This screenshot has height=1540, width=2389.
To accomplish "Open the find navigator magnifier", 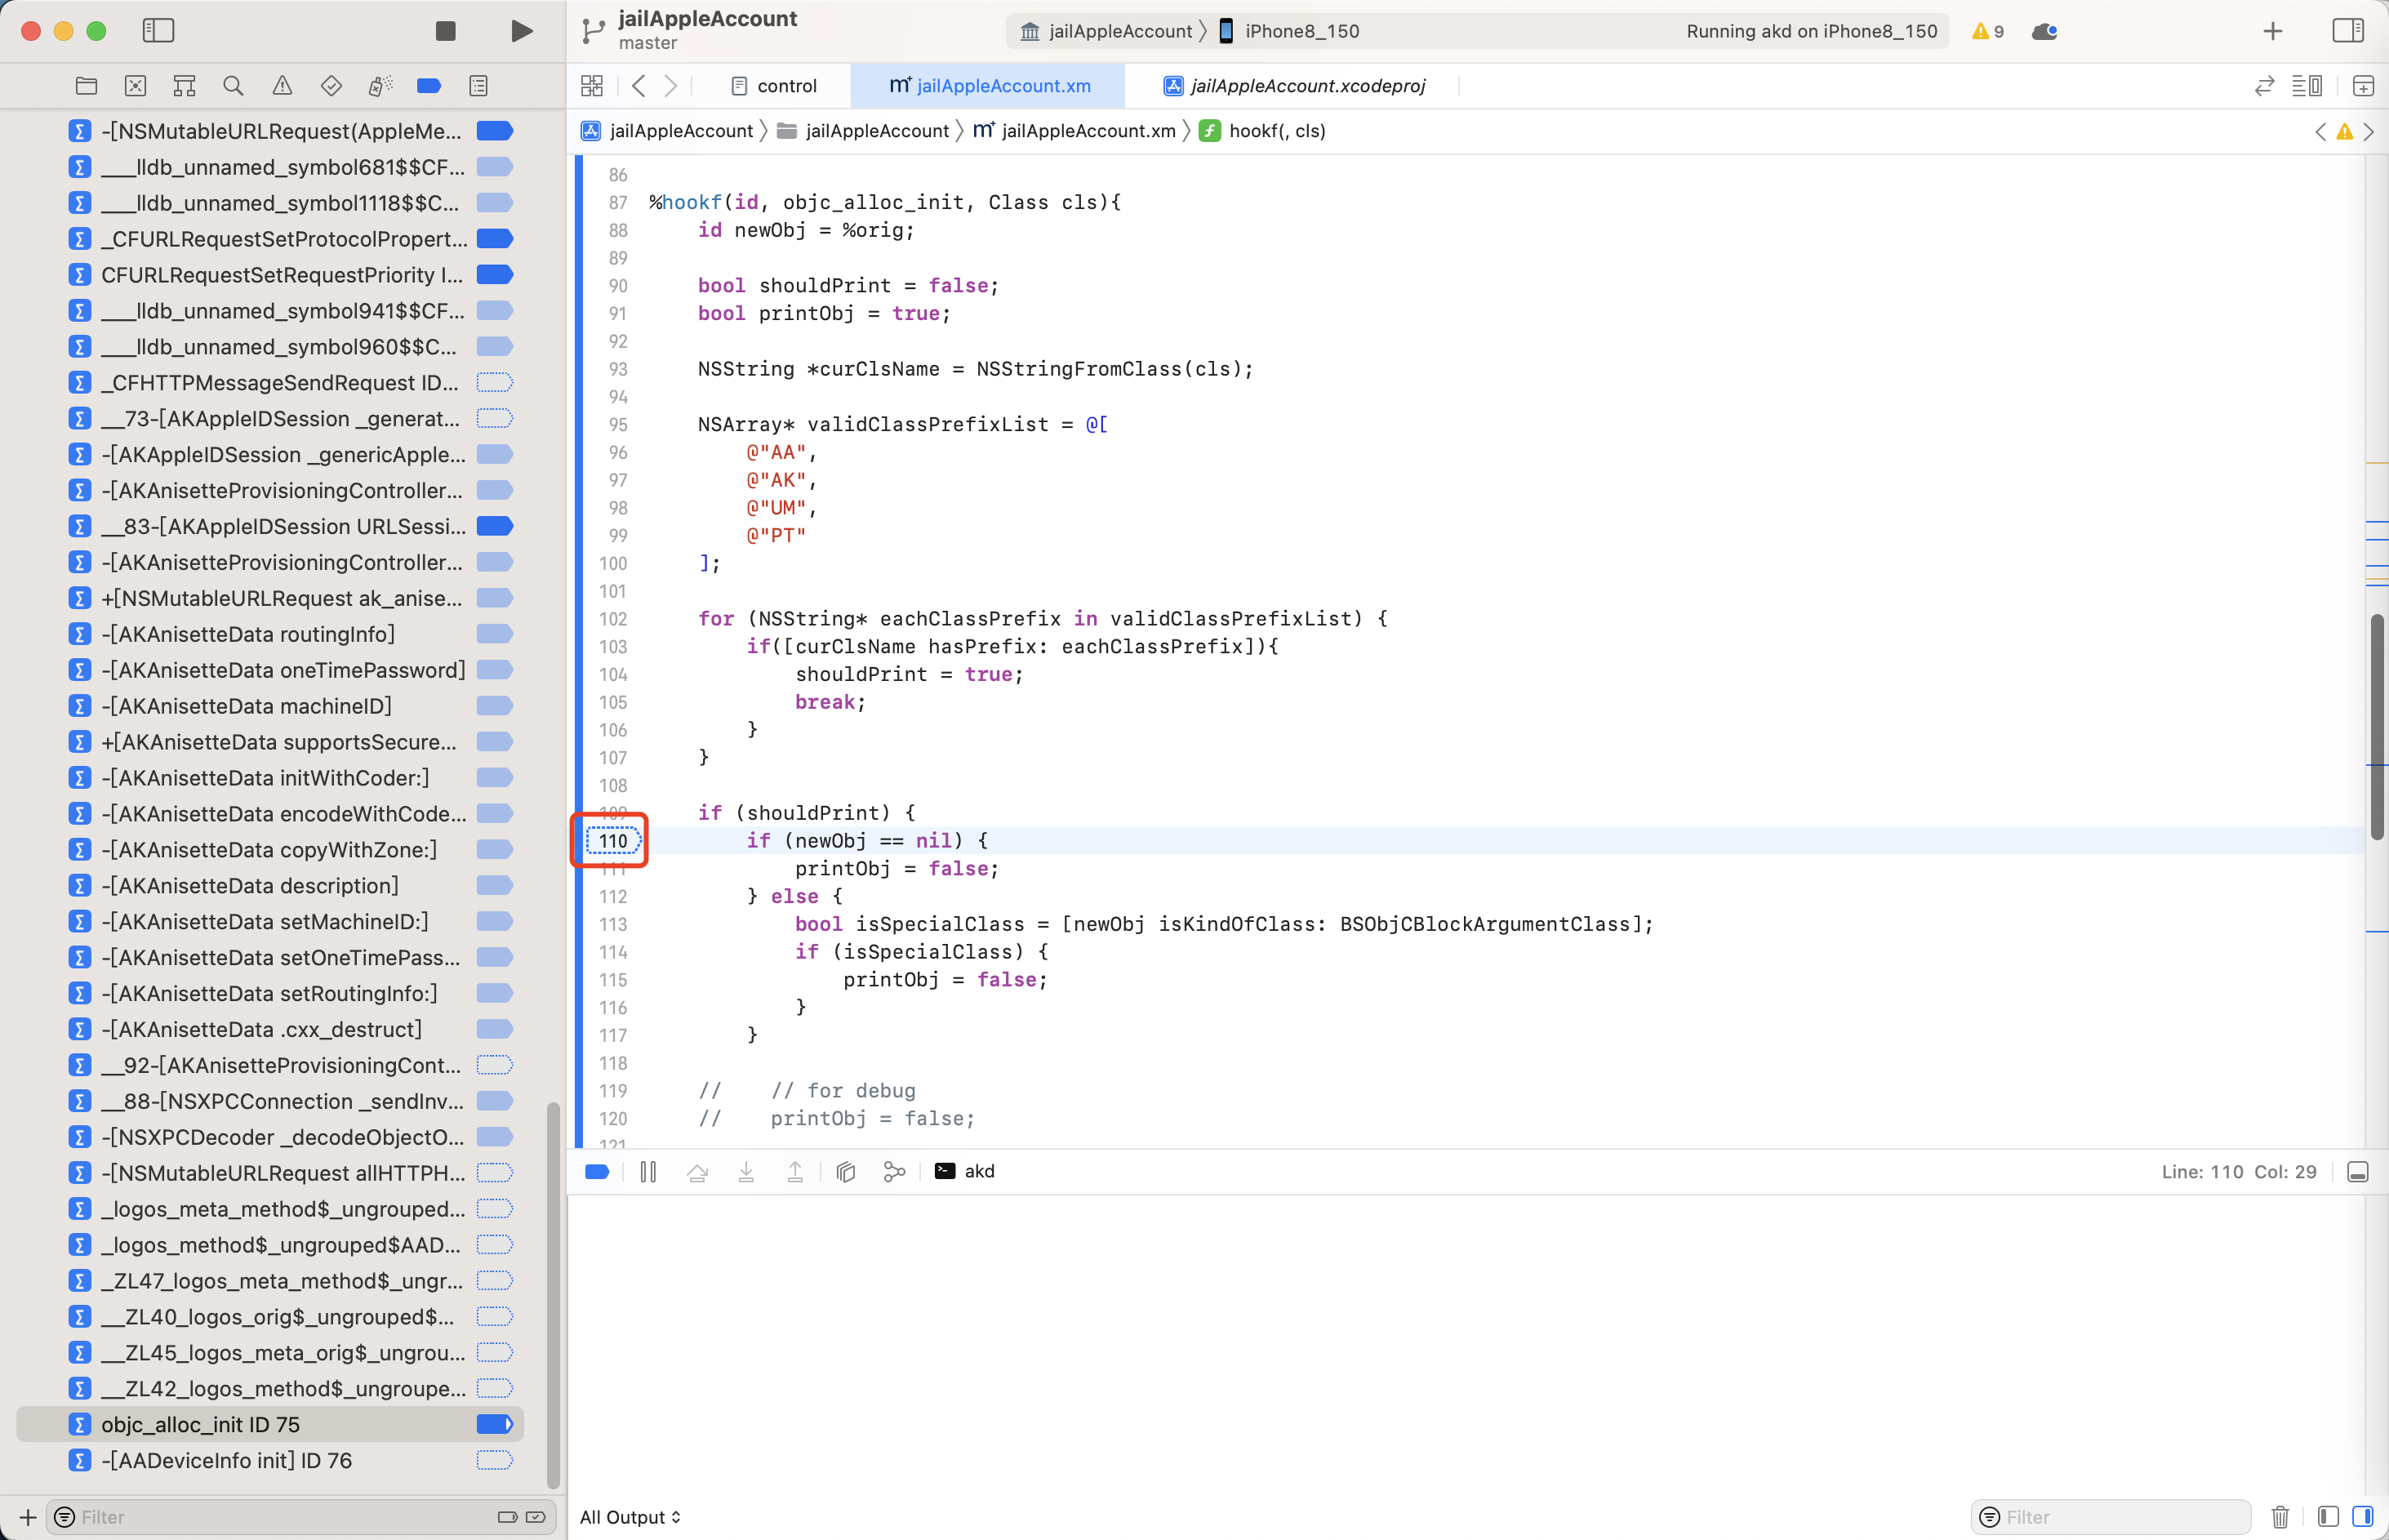I will pyautogui.click(x=233, y=86).
